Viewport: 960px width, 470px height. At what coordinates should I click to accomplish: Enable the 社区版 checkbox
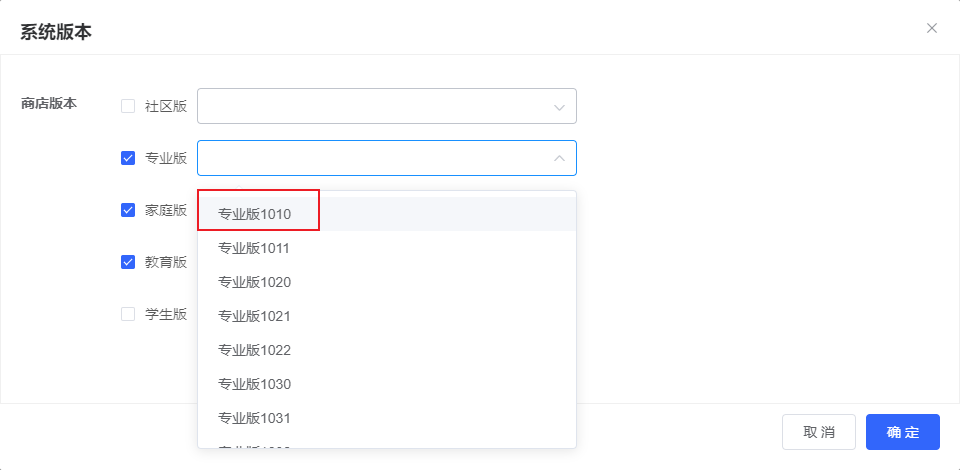coord(128,106)
